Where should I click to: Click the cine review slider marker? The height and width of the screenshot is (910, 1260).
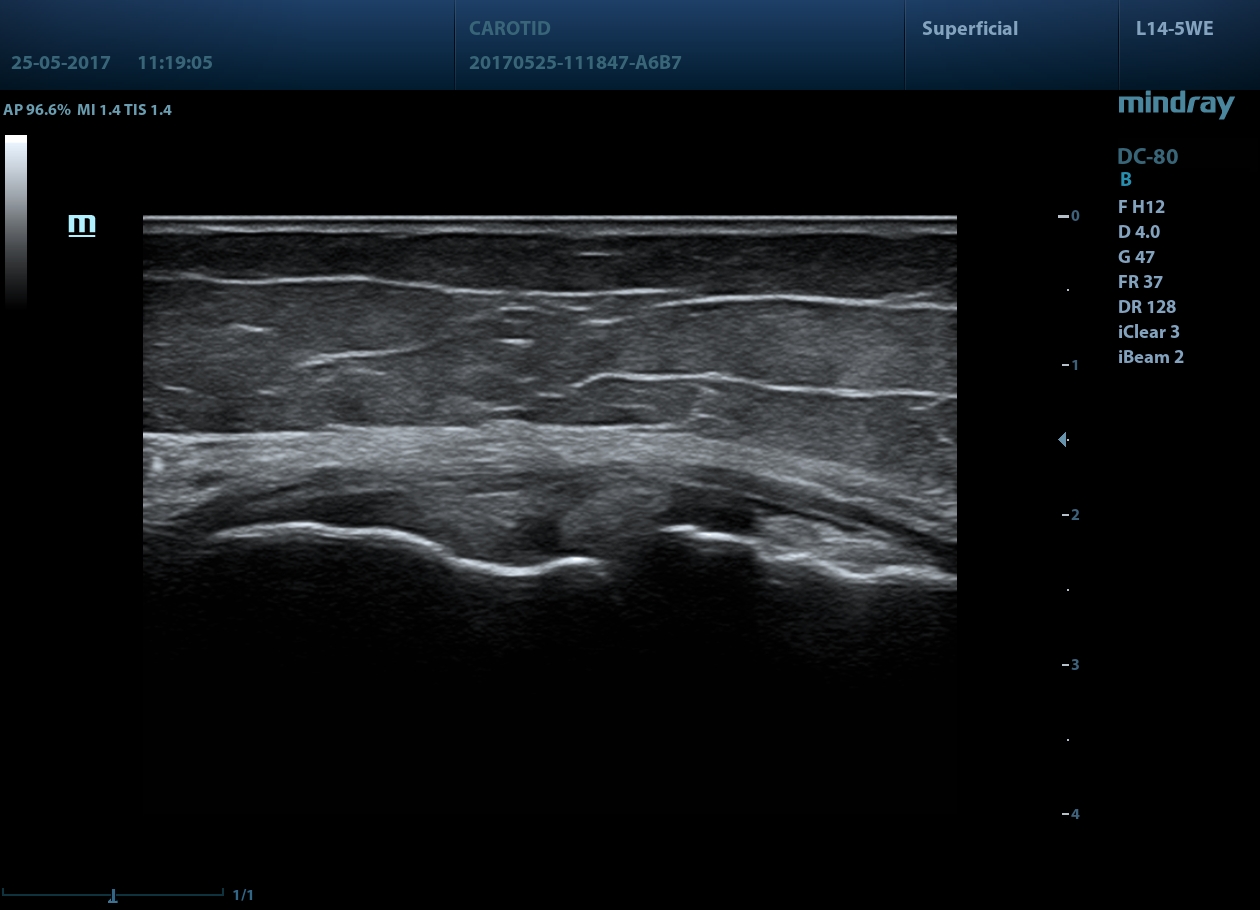[x=113, y=895]
